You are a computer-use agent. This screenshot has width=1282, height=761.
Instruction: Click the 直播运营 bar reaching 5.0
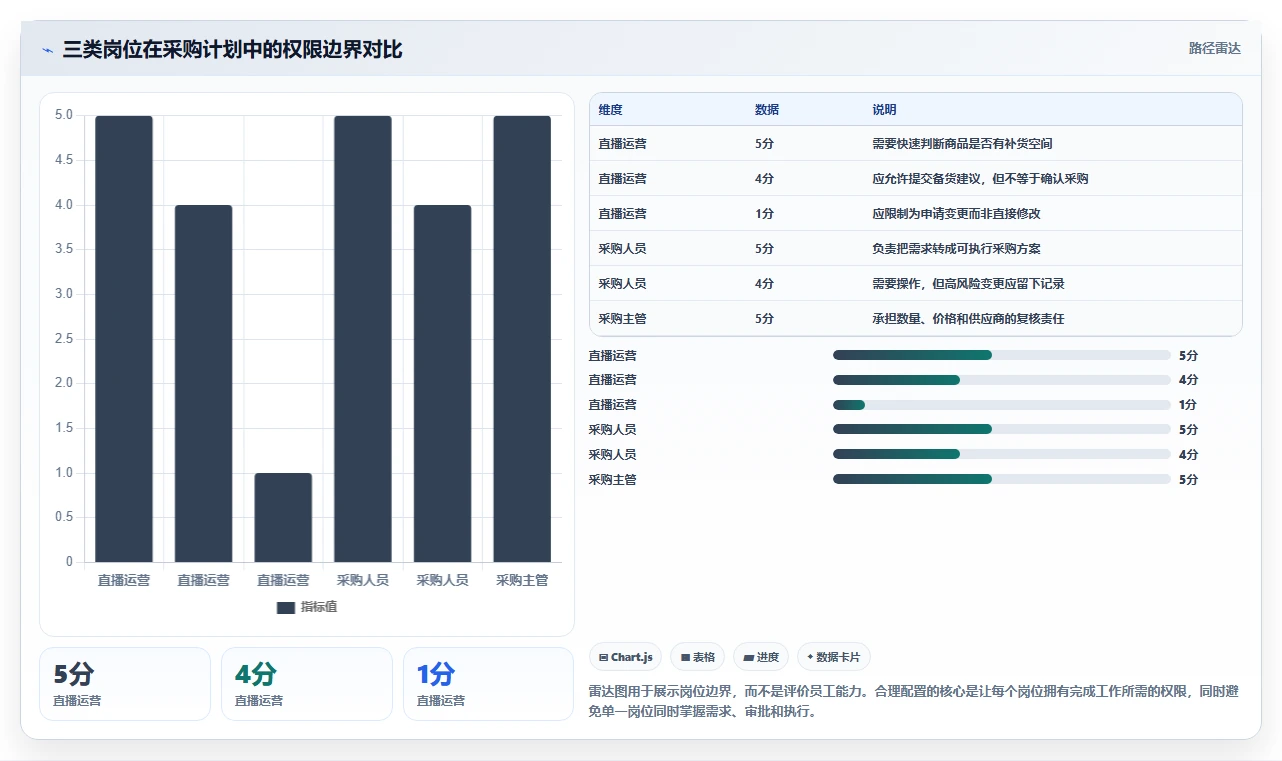124,339
